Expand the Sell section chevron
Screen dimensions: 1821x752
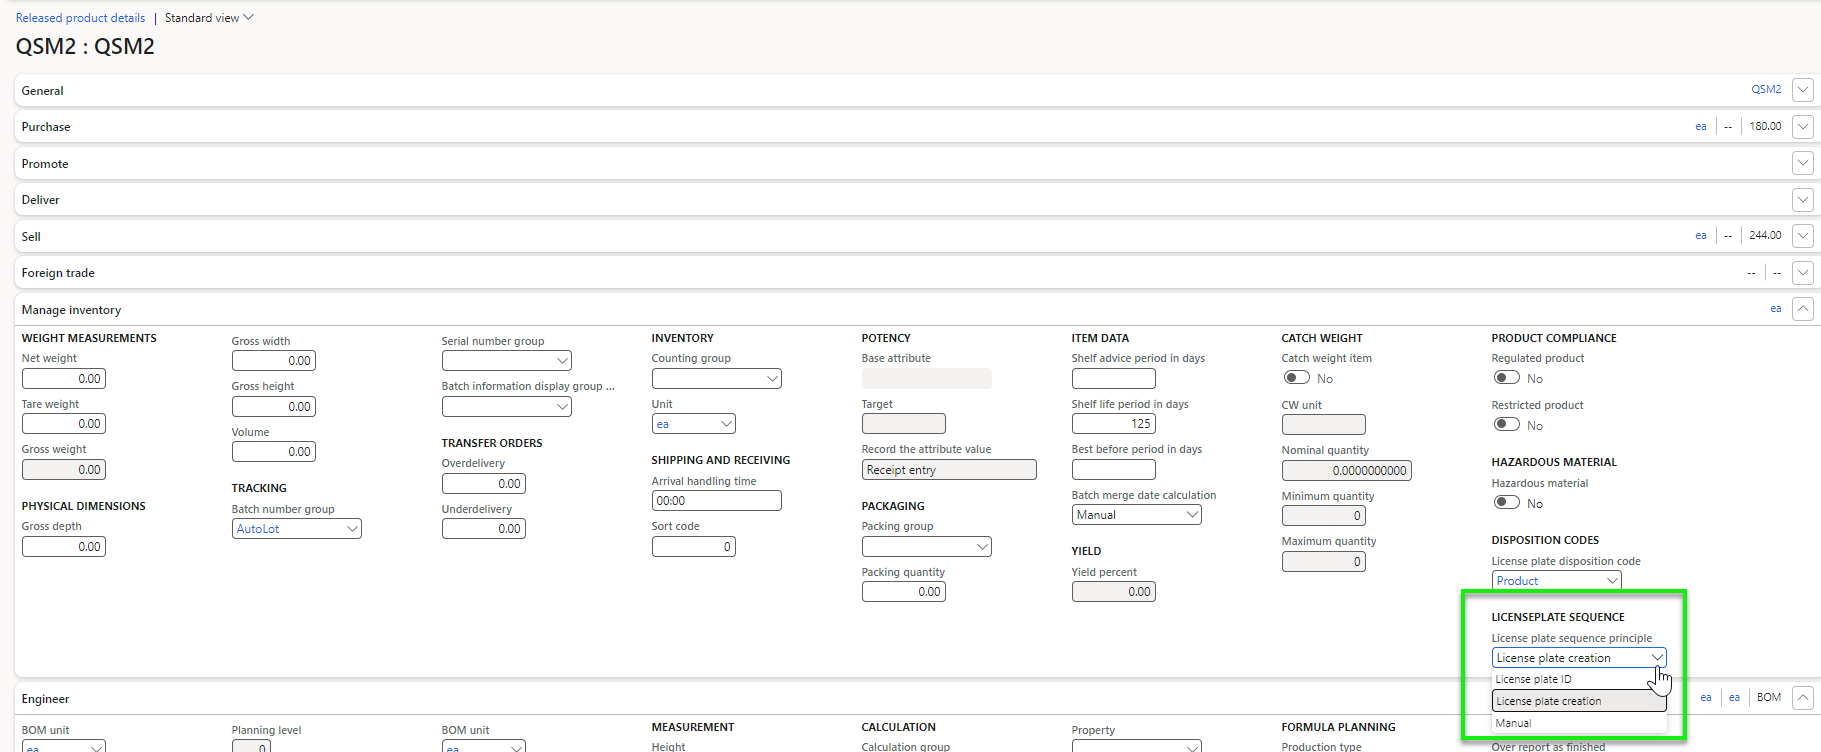click(x=1803, y=236)
